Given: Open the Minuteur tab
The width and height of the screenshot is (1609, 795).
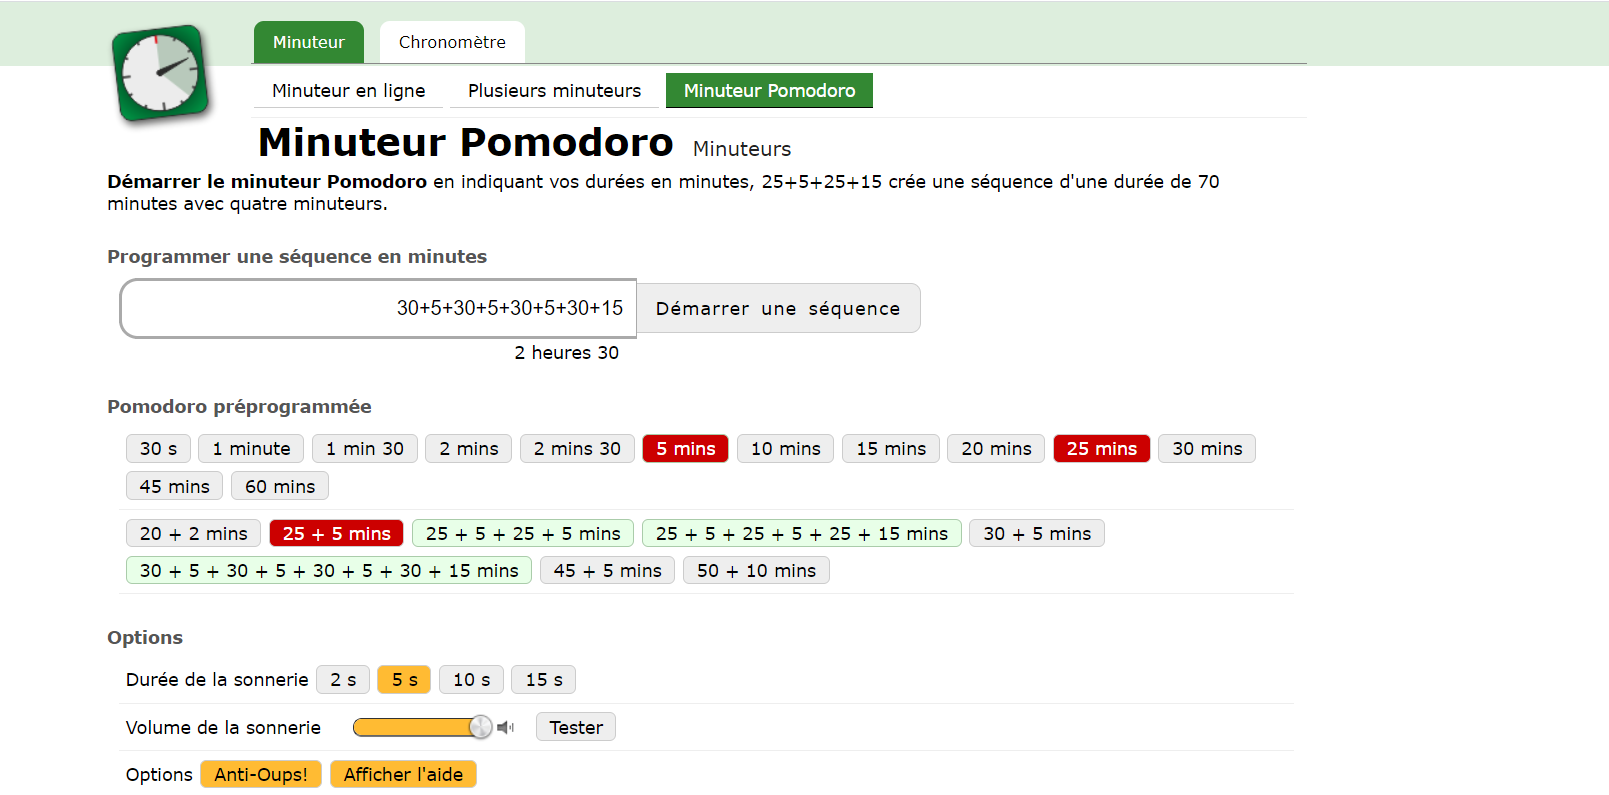Looking at the screenshot, I should tap(308, 42).
